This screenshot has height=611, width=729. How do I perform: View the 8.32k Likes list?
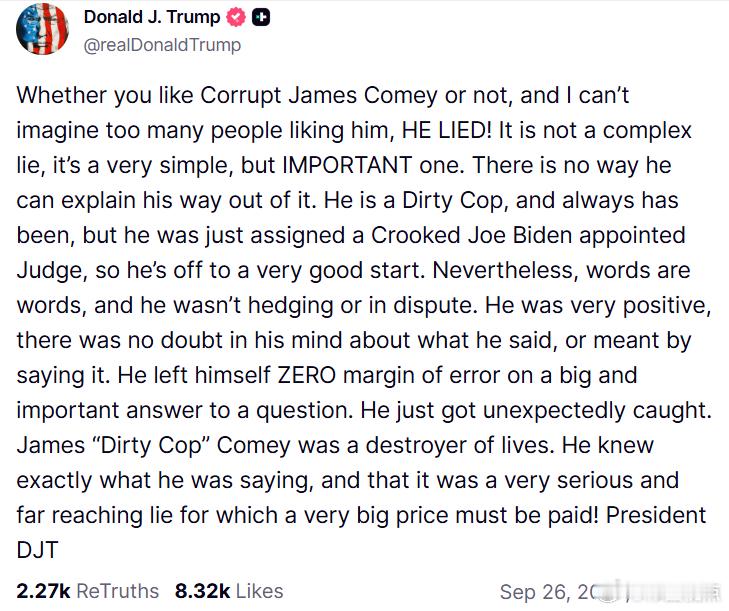(x=229, y=591)
